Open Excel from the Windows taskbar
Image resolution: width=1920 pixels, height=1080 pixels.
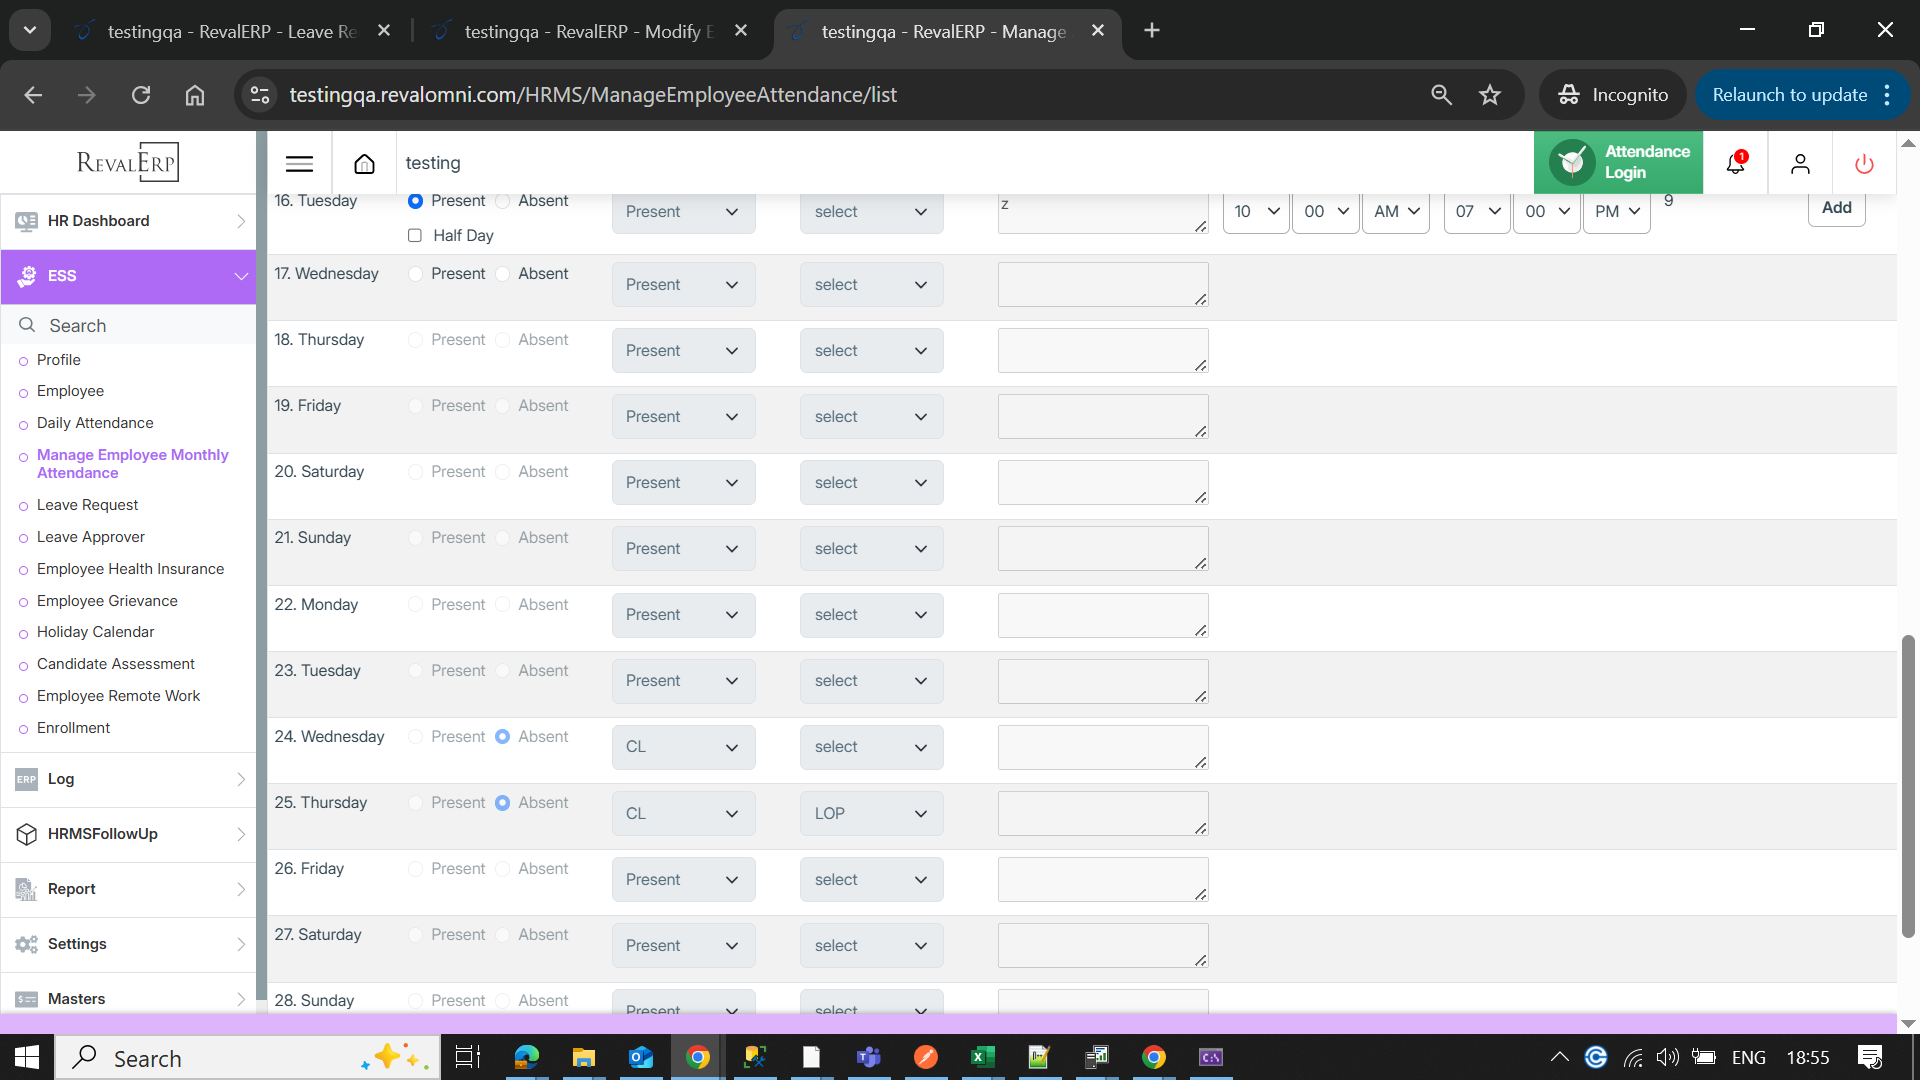982,1057
